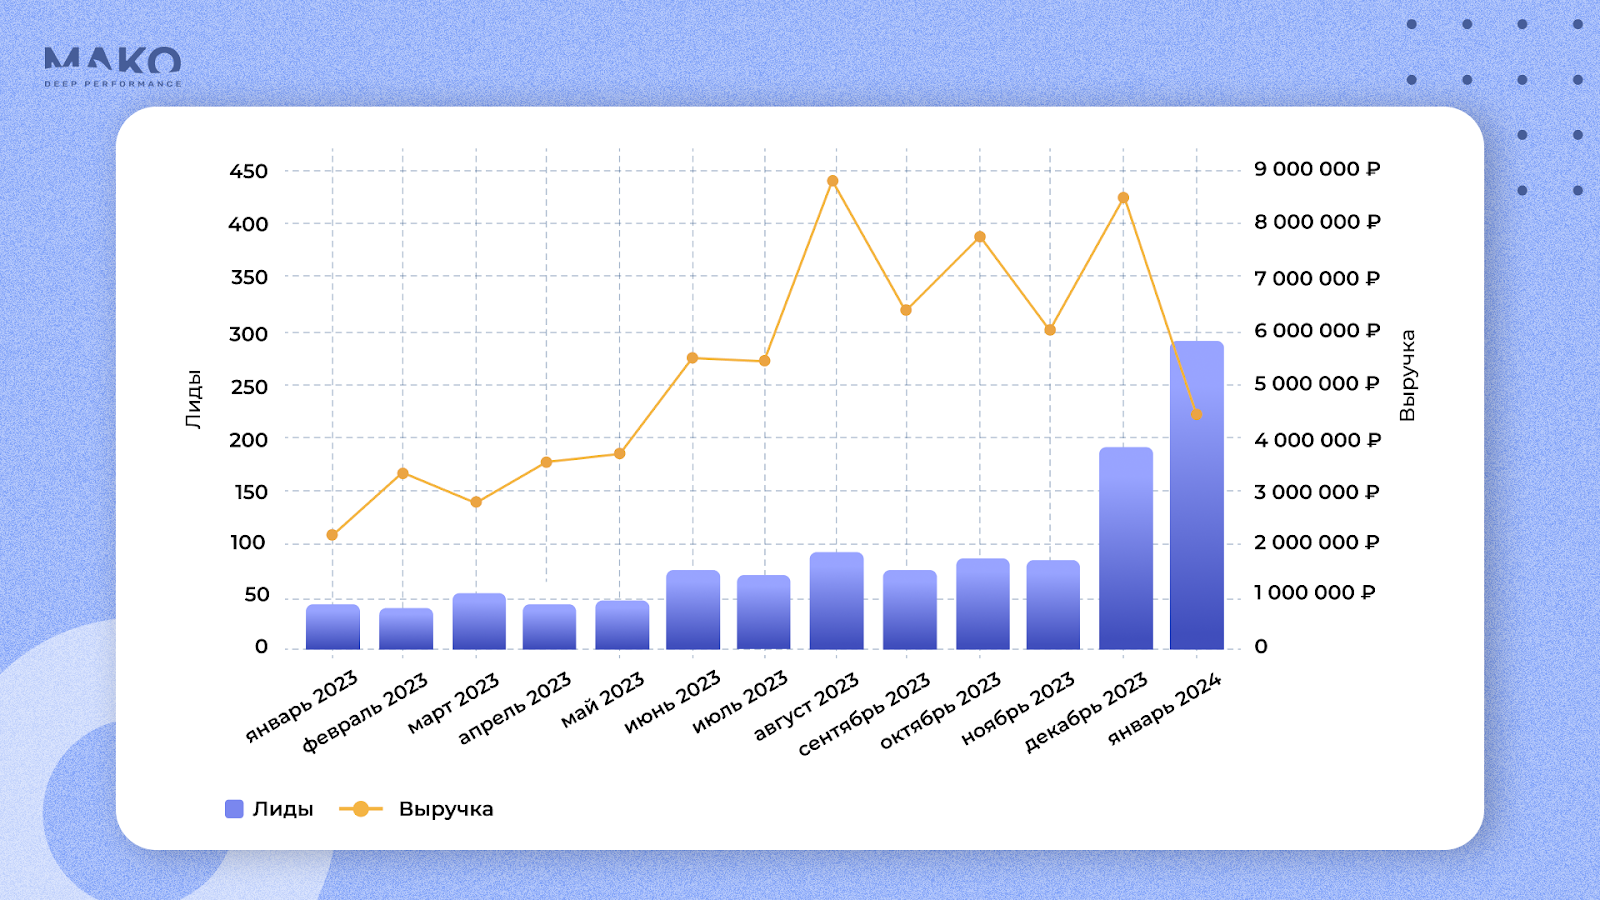
Task: Click the ноябрь 2023 revenue data point
Action: [1050, 330]
